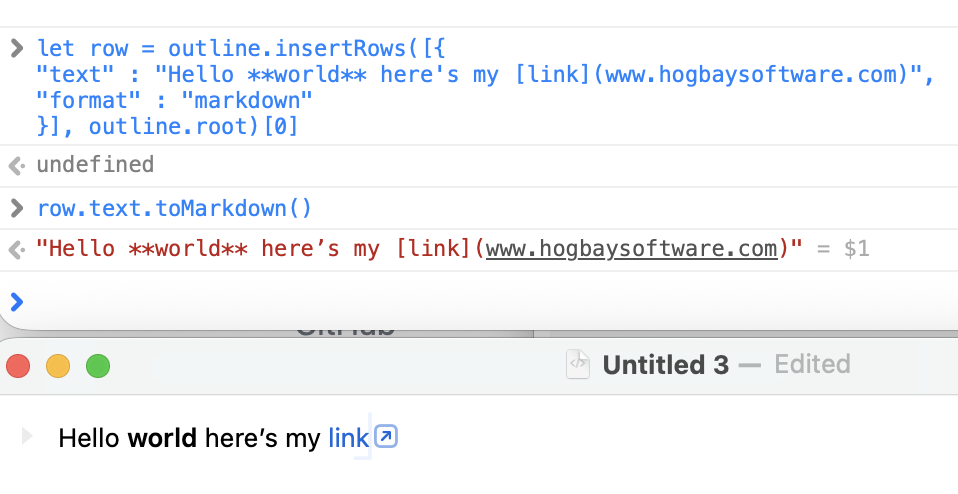Image resolution: width=958 pixels, height=494 pixels.
Task: Click the "$1" result variable reference
Action: pyautogui.click(x=856, y=249)
